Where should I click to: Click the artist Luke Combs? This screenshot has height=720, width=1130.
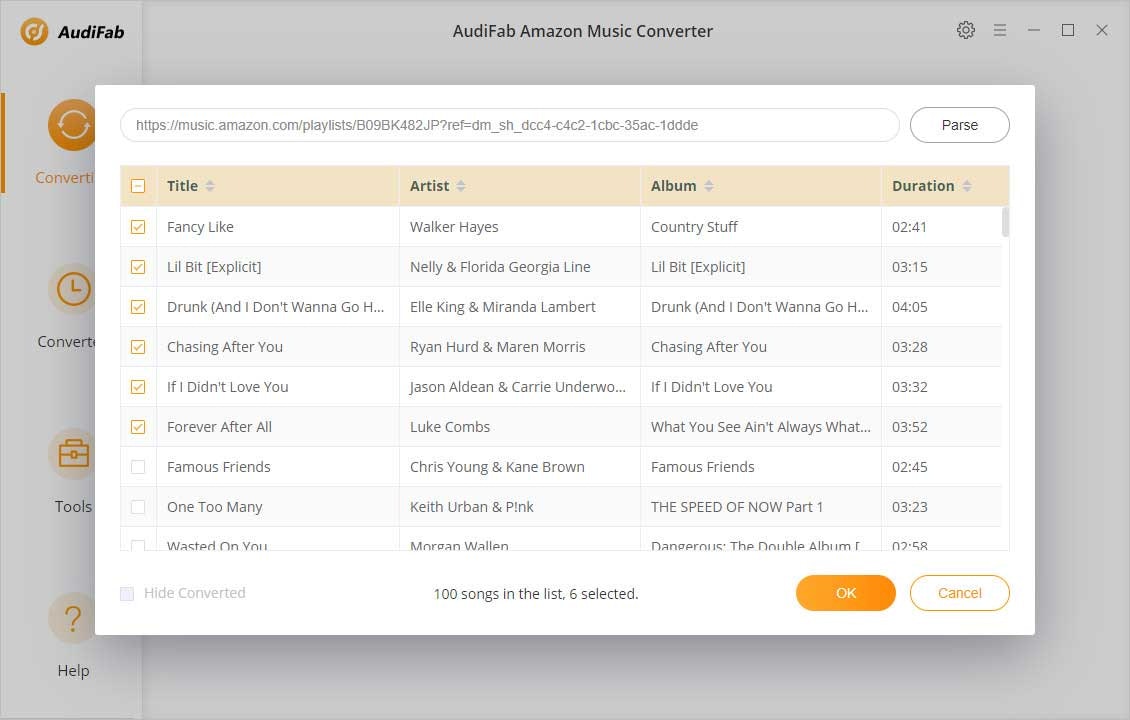[450, 427]
